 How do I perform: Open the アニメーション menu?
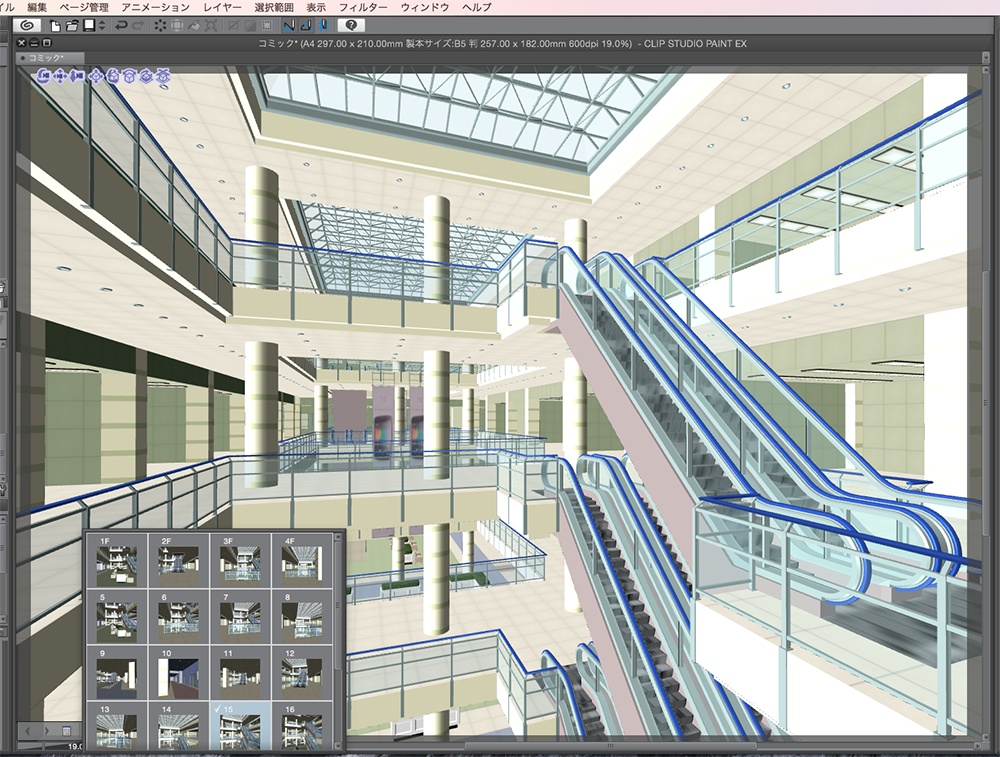(x=155, y=7)
